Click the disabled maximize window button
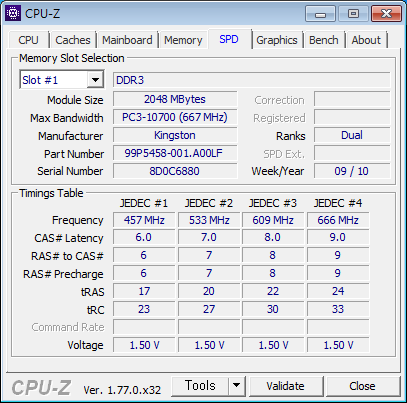407x403 pixels. tap(353, 14)
